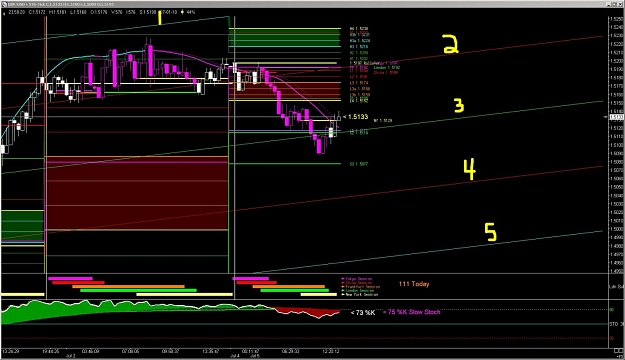The width and height of the screenshot is (625, 360).
Task: Click the 1.5250 label at top of price axis
Action: 616,19
